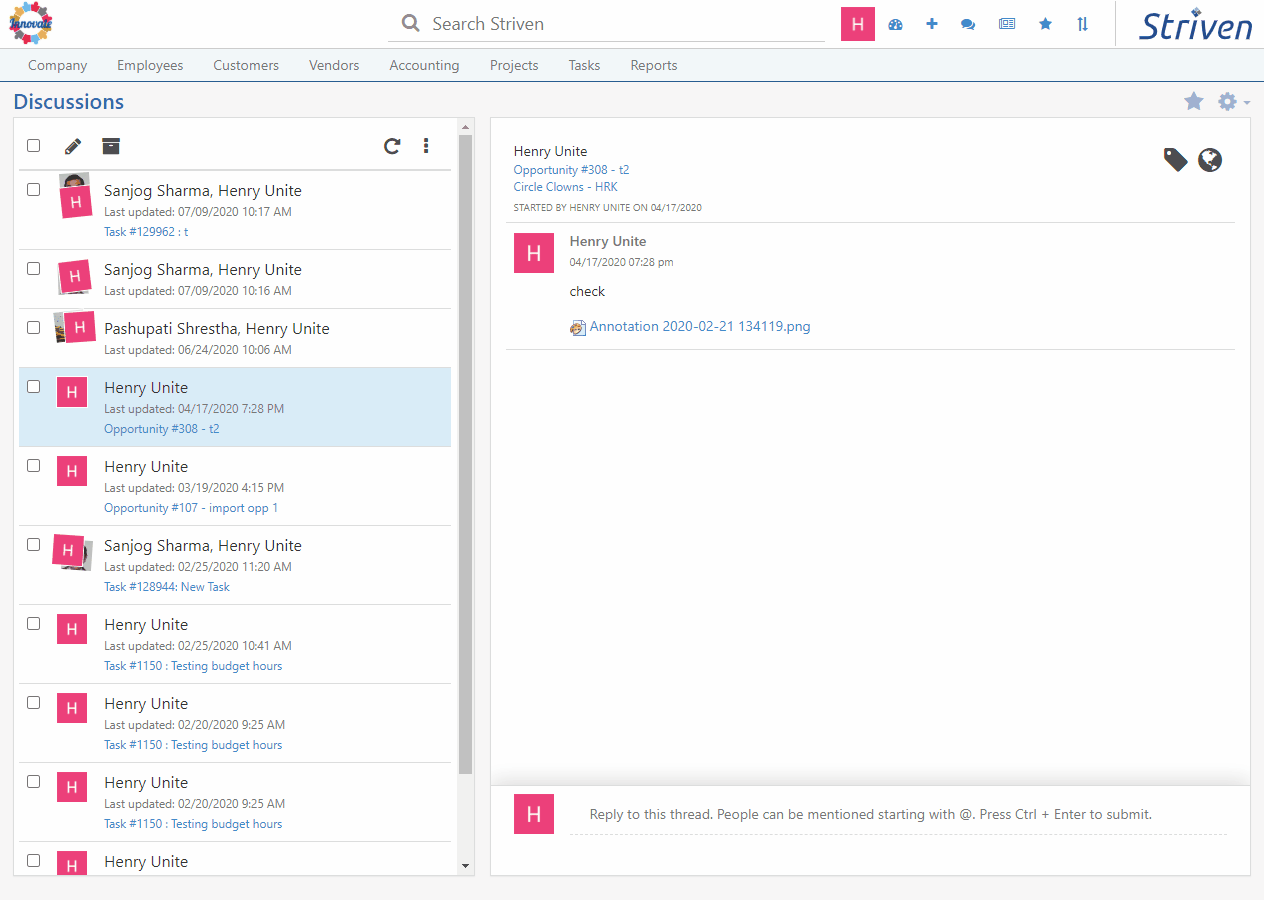Open the Annotation 2020-02-21 attachment link
The width and height of the screenshot is (1264, 900).
pyautogui.click(x=700, y=326)
